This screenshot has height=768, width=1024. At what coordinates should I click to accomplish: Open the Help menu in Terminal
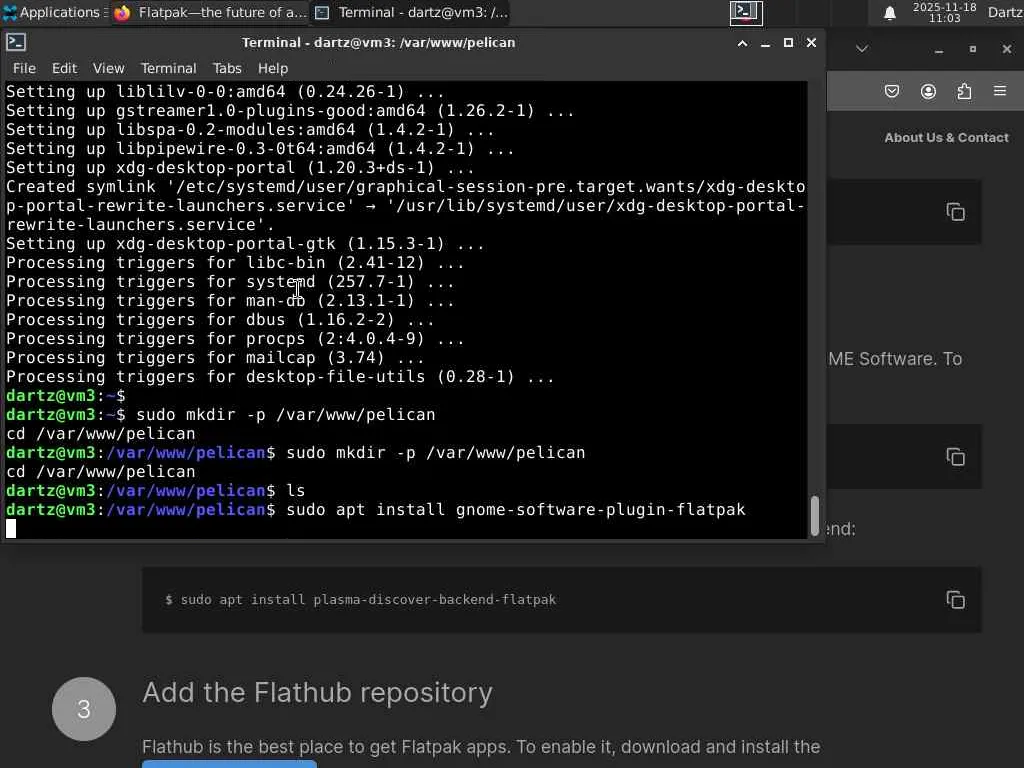[273, 68]
